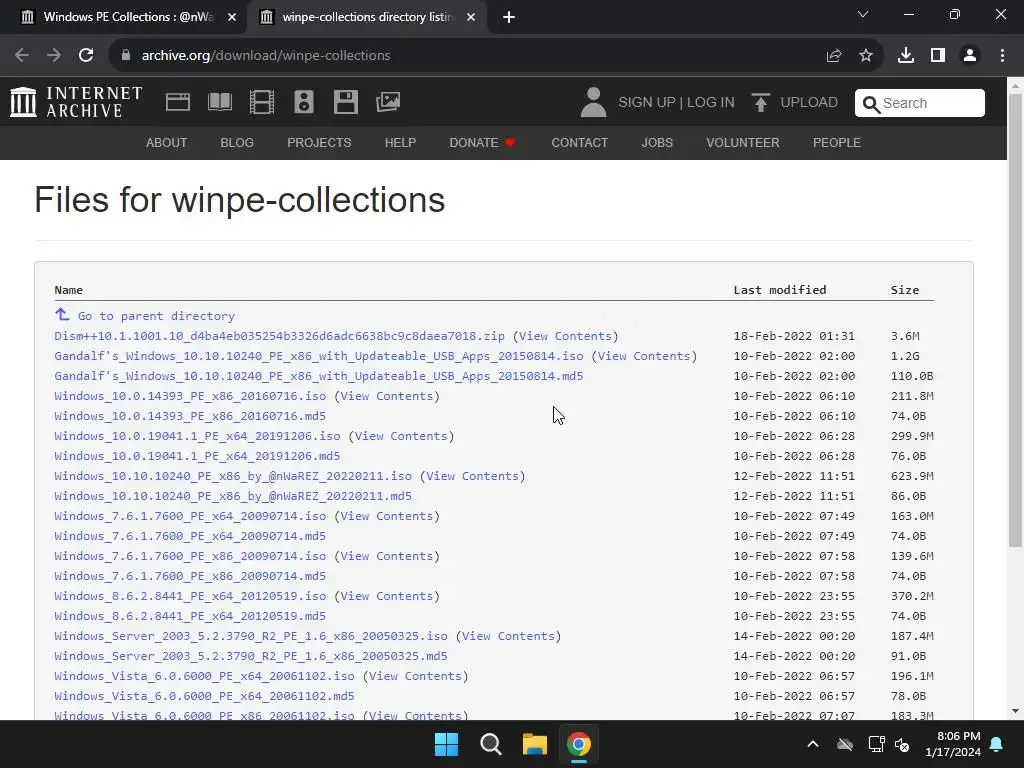Click Chrome icon in taskbar
Screen dimensions: 1024x768
click(579, 744)
